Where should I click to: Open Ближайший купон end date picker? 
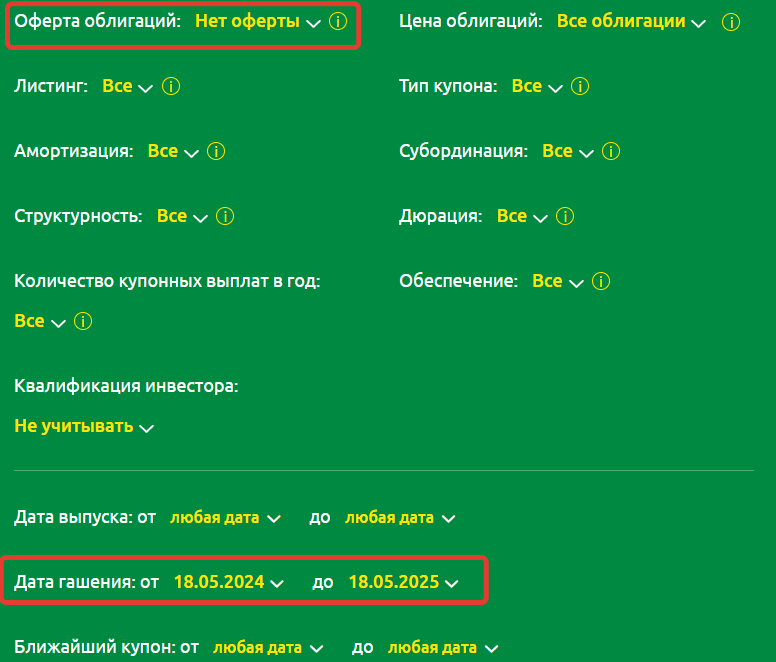[x=442, y=648]
